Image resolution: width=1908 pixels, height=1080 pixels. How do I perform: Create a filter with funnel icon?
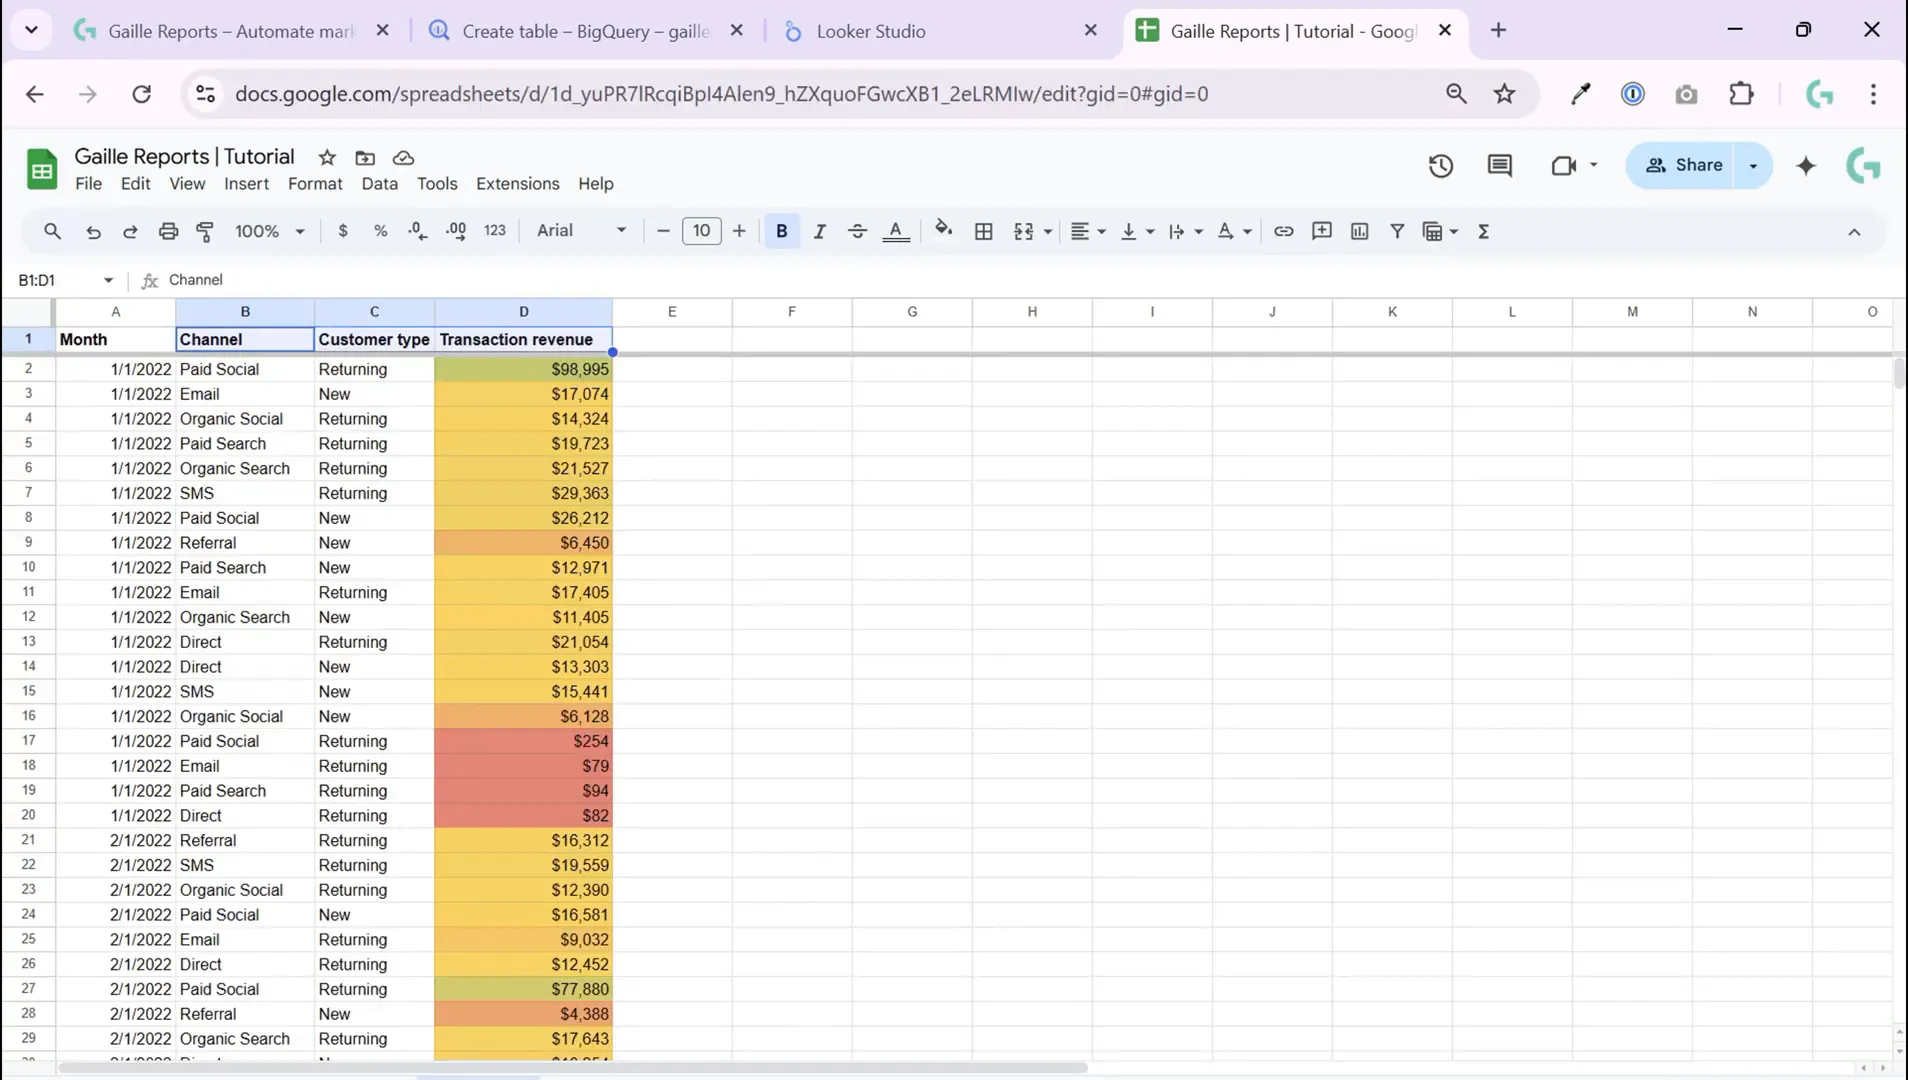pos(1397,231)
